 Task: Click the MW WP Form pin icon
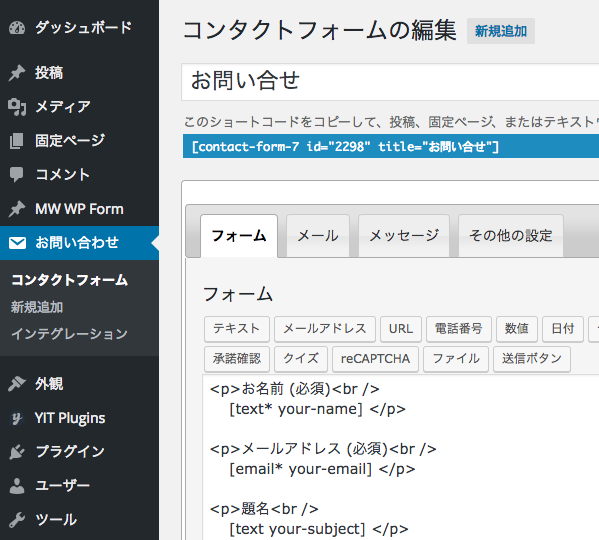[17, 209]
